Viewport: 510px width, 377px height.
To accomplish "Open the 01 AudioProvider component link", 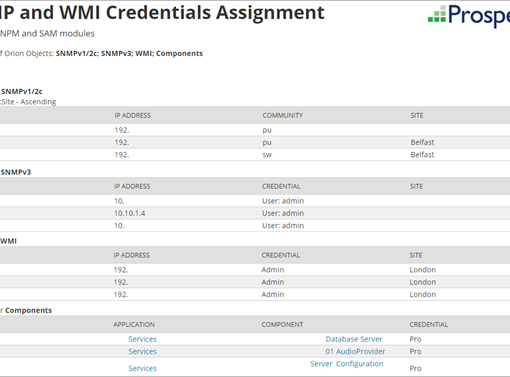I will 355,351.
